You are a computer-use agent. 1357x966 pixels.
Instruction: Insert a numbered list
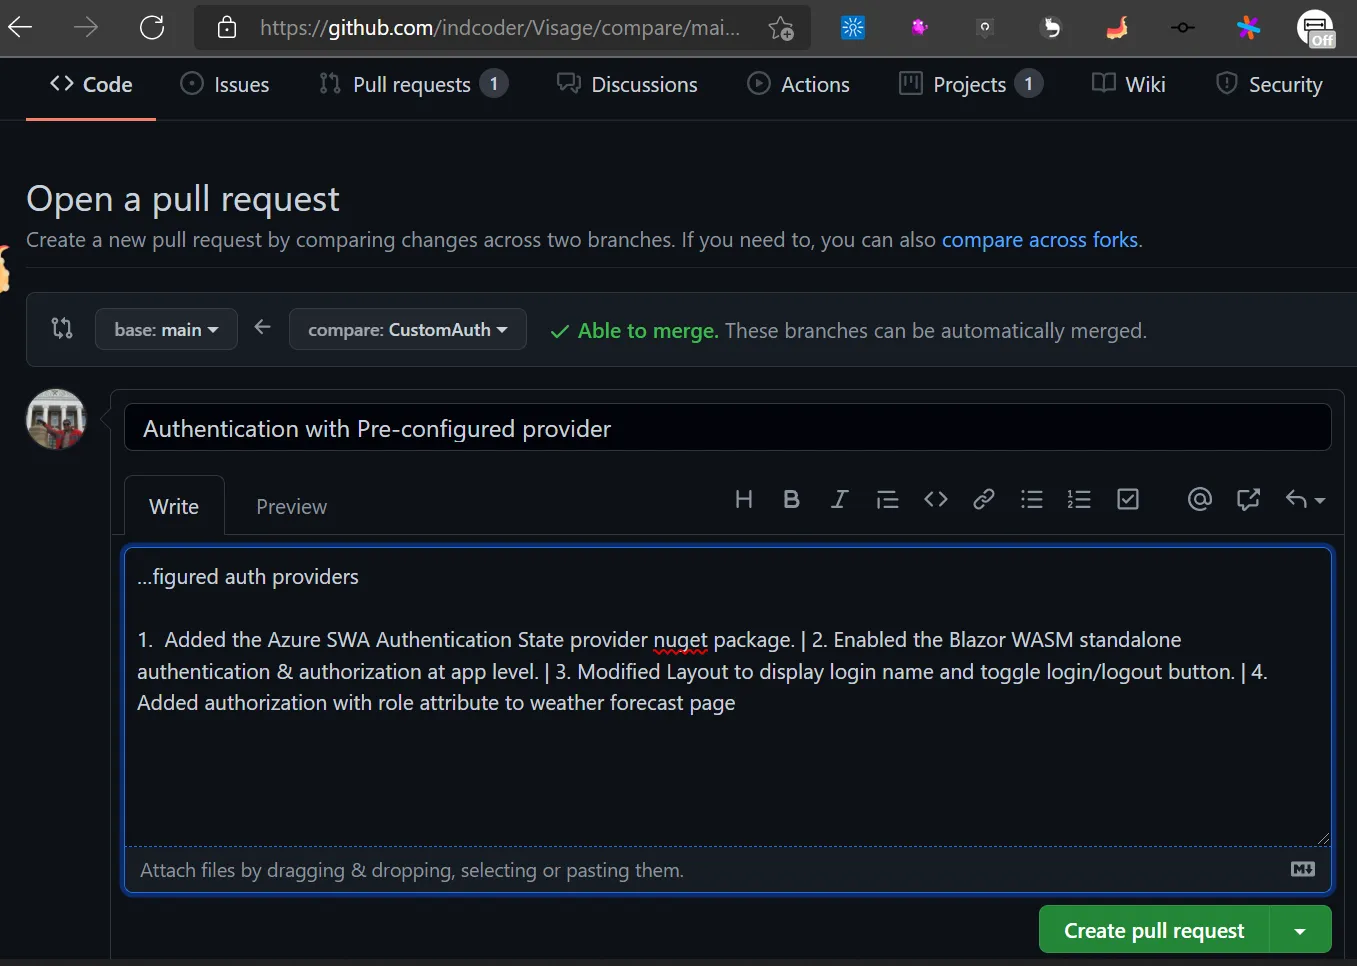point(1079,499)
